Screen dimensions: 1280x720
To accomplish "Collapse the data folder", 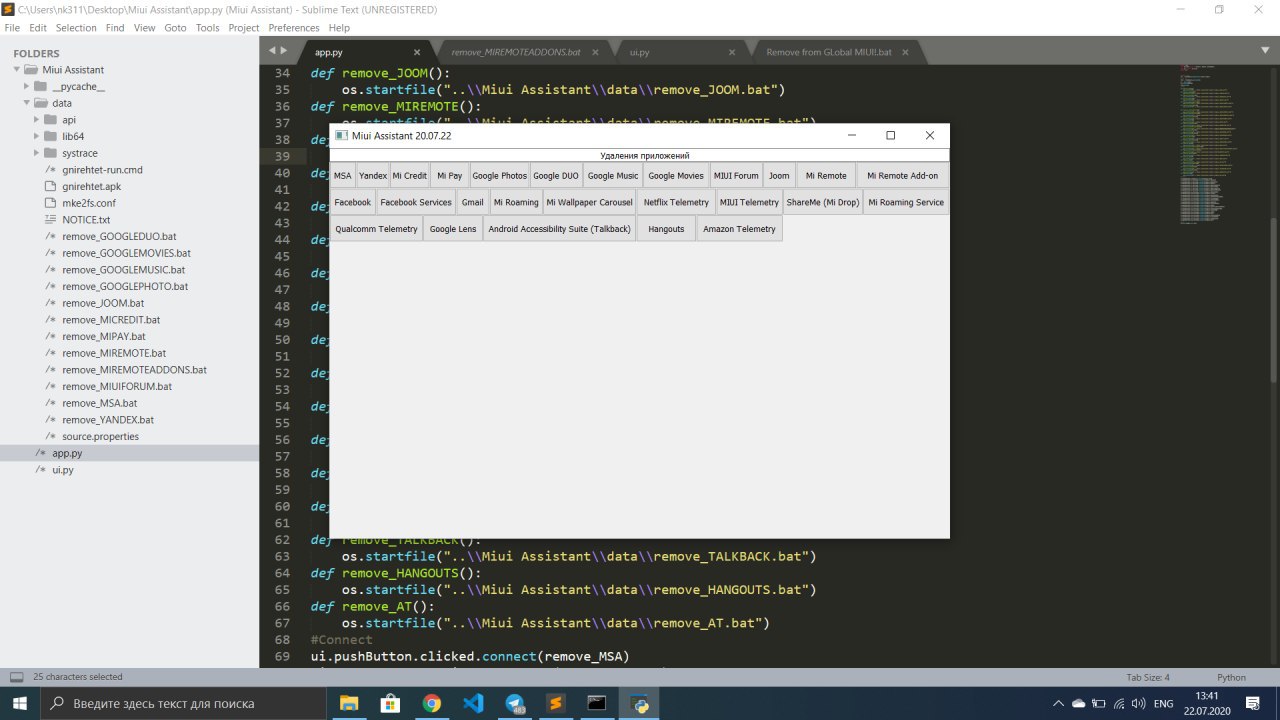I will [x=27, y=103].
